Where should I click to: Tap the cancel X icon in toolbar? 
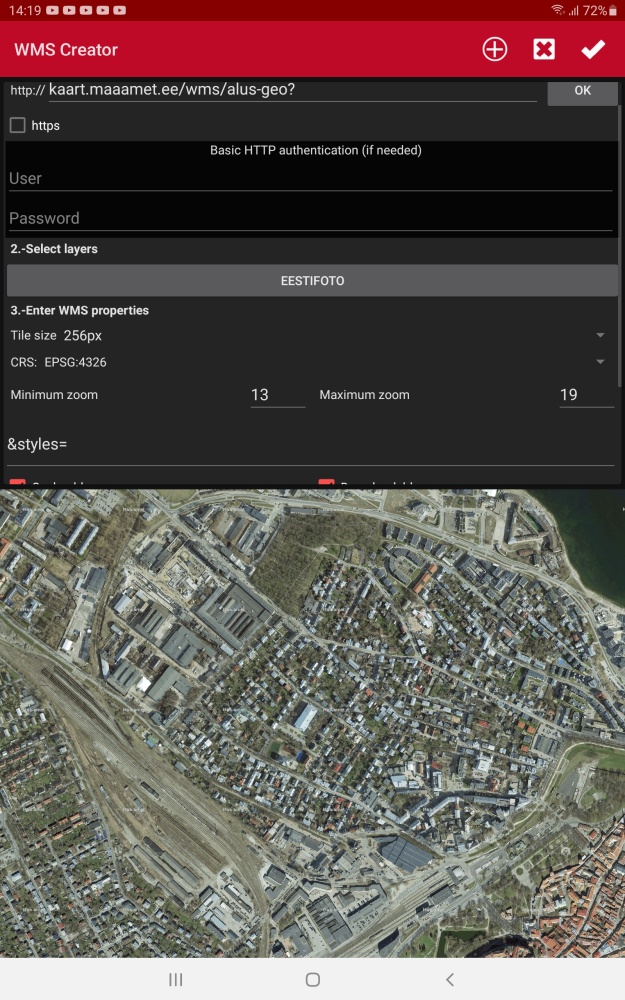pos(544,50)
